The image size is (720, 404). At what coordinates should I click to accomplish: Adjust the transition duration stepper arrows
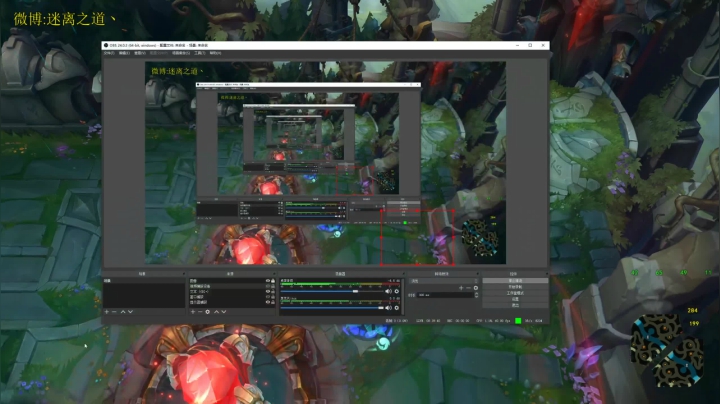click(x=476, y=295)
